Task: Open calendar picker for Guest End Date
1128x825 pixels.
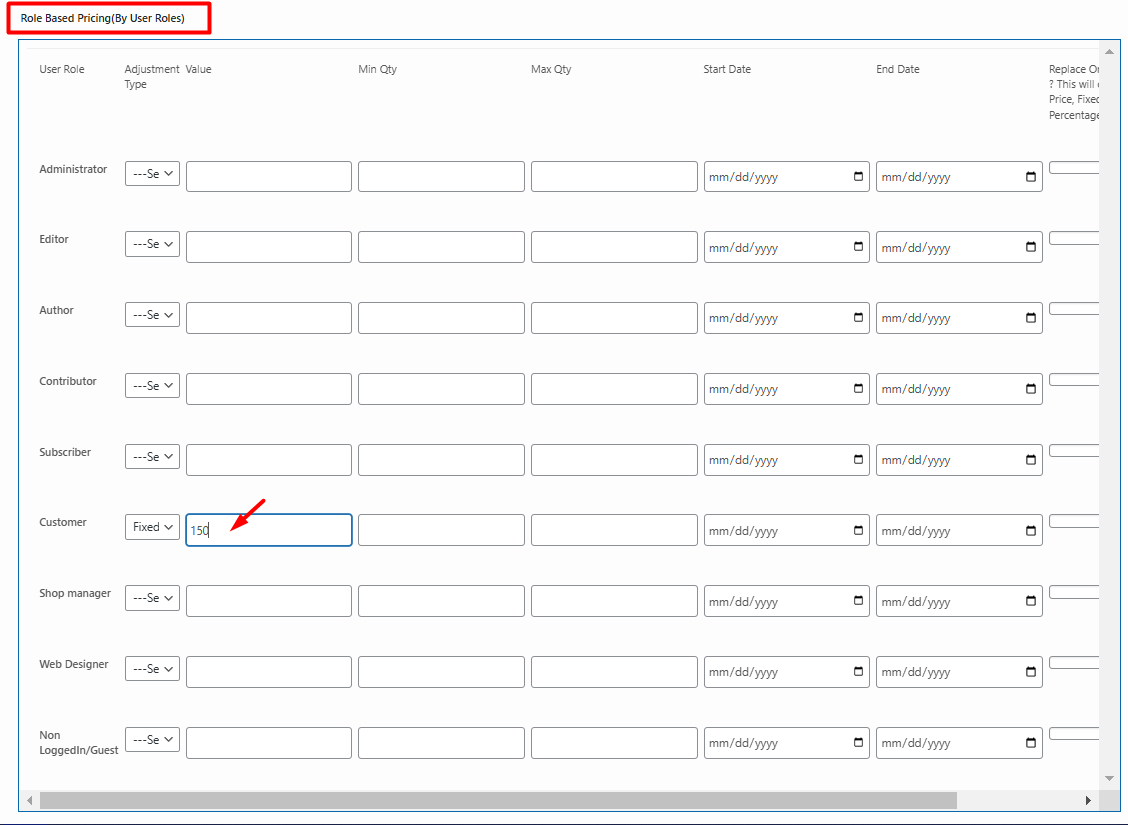Action: (x=1030, y=743)
